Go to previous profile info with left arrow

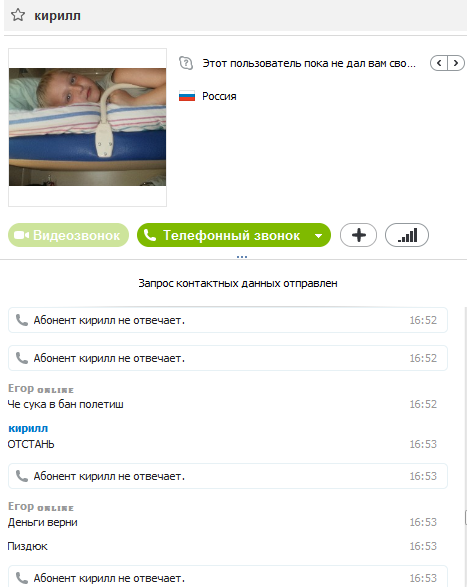click(439, 63)
